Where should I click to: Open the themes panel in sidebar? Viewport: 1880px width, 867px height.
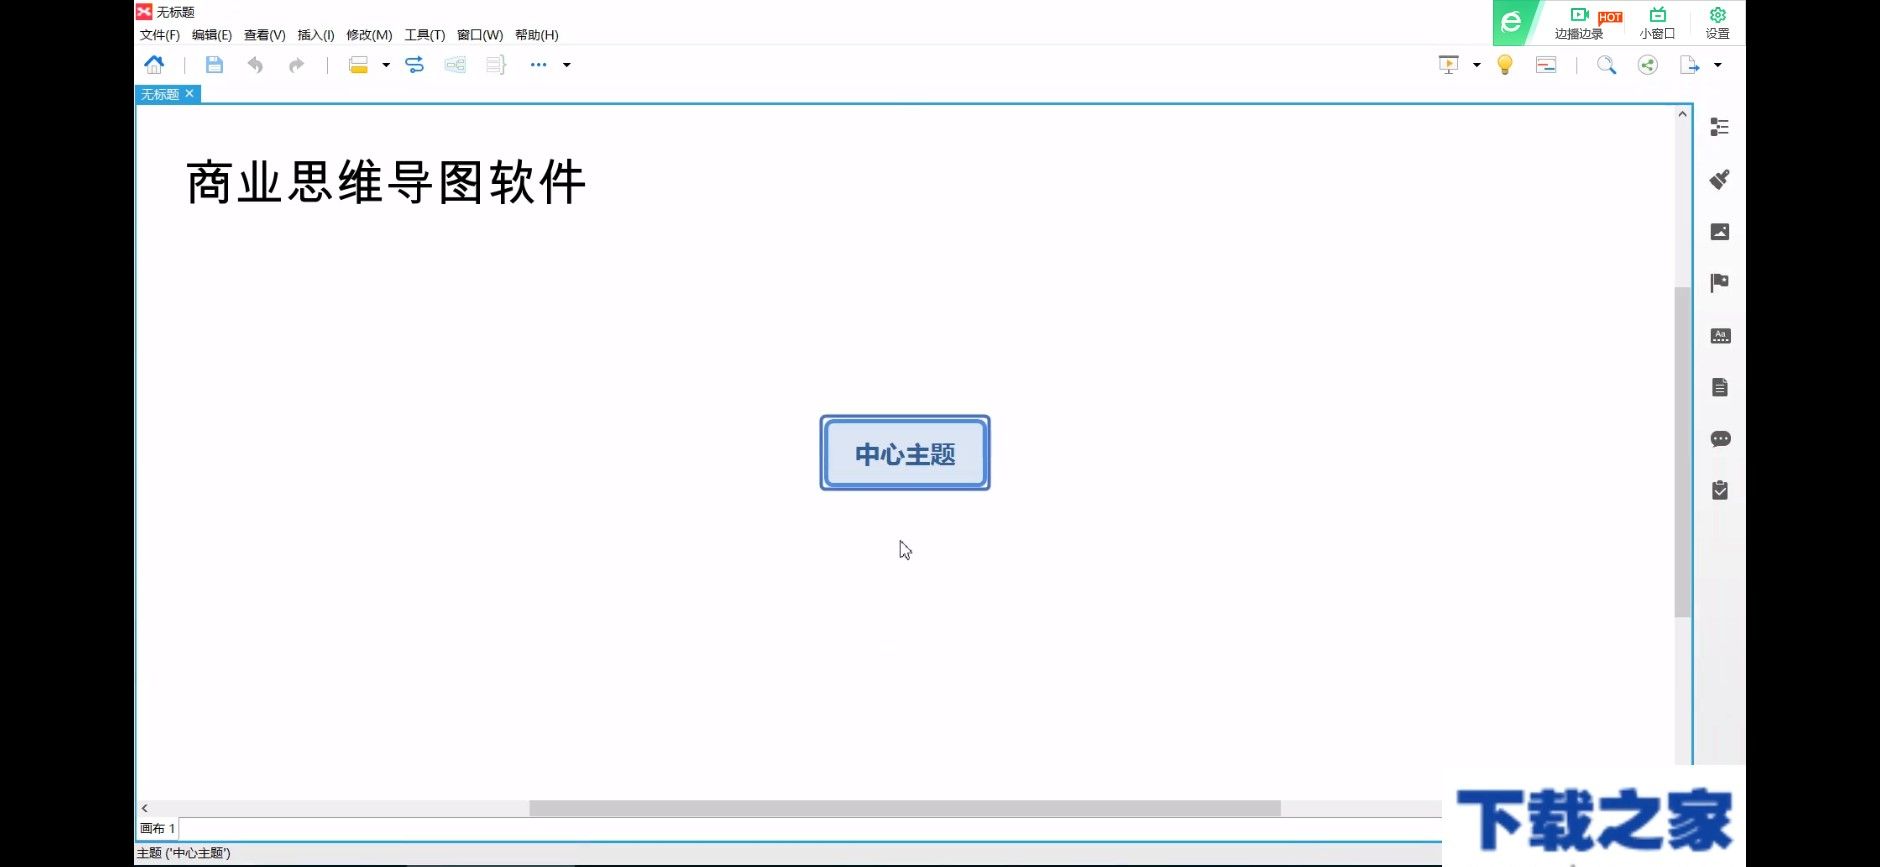pyautogui.click(x=1720, y=335)
